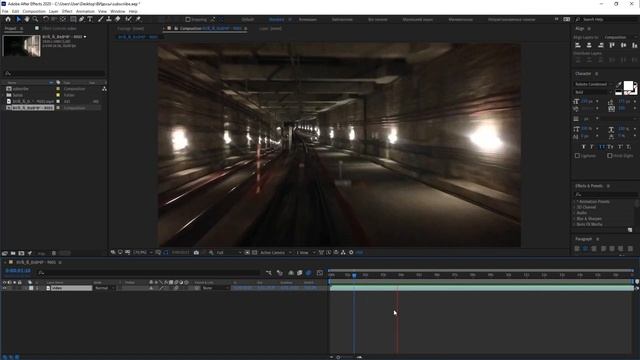Image resolution: width=640 pixels, height=360 pixels.
Task: Toggle Faux Bold text style button
Action: (x=583, y=147)
